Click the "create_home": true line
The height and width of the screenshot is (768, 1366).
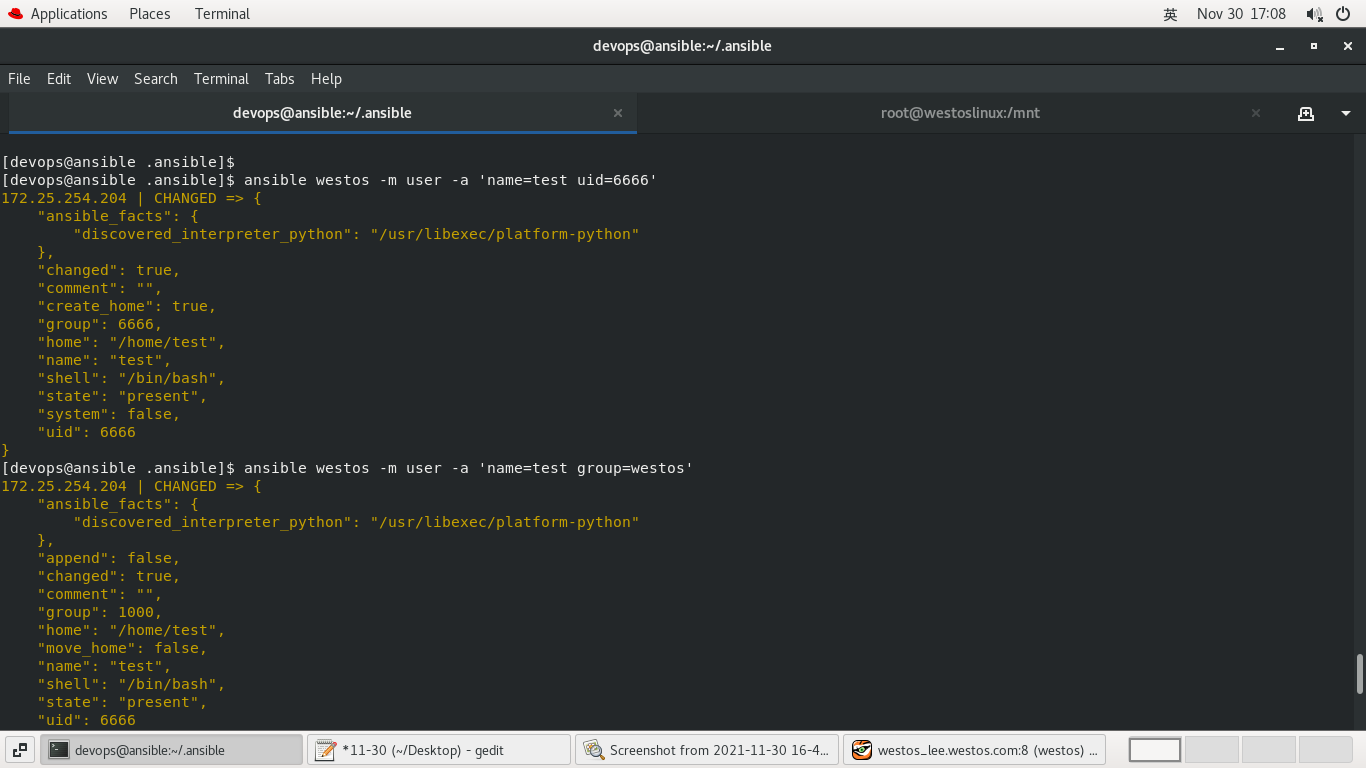[127, 306]
